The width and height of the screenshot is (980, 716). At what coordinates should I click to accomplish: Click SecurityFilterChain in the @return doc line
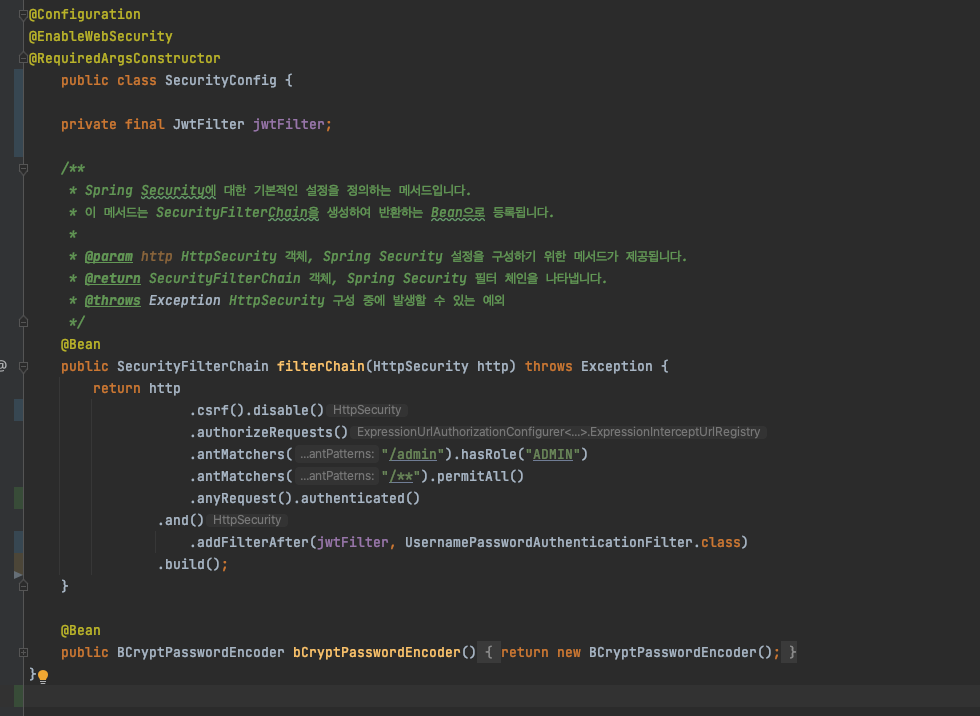point(224,279)
